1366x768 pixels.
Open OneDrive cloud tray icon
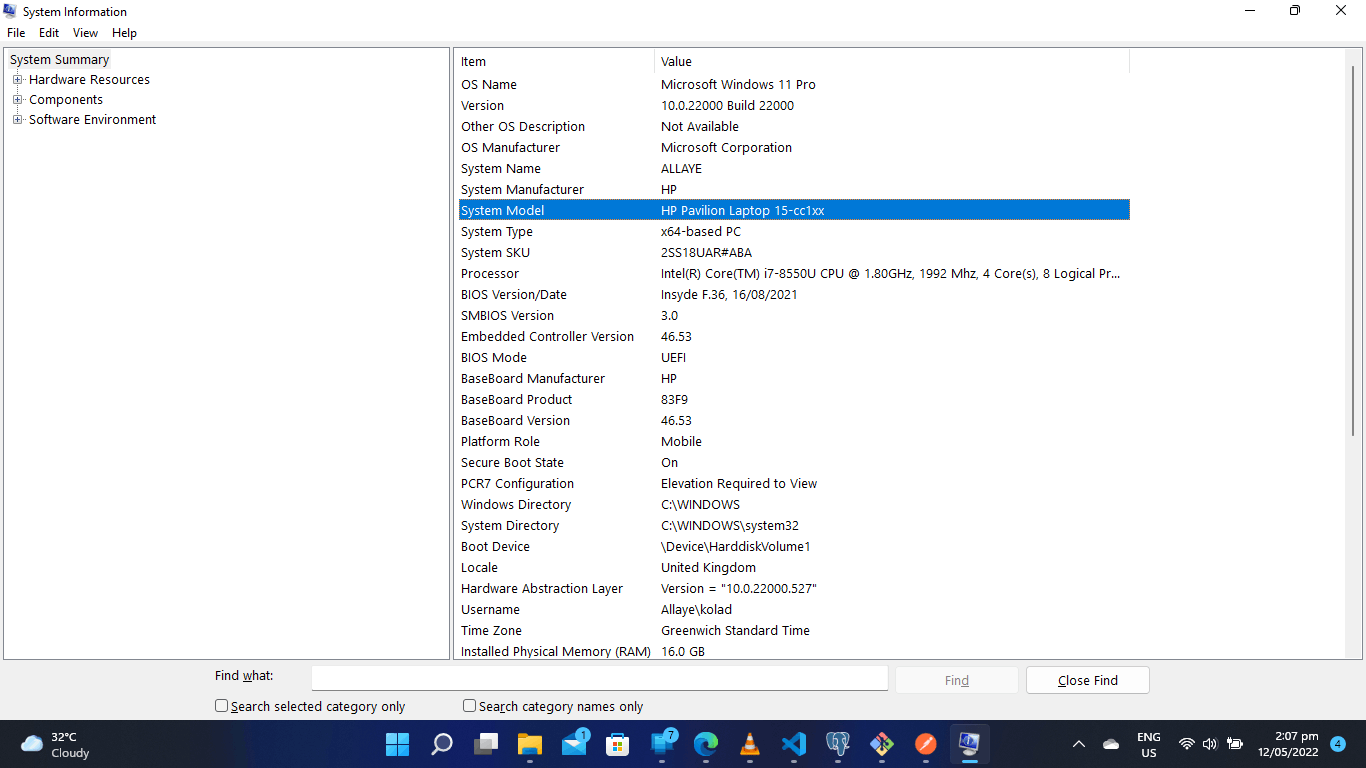click(1111, 744)
